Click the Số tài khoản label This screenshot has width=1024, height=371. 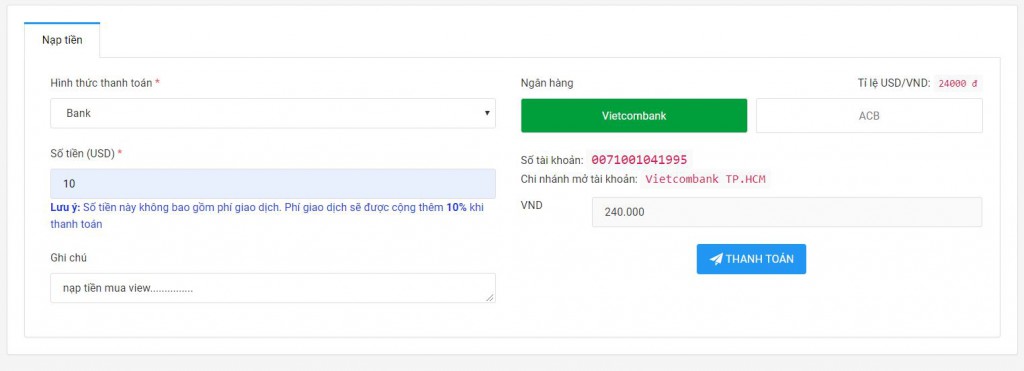coord(552,160)
